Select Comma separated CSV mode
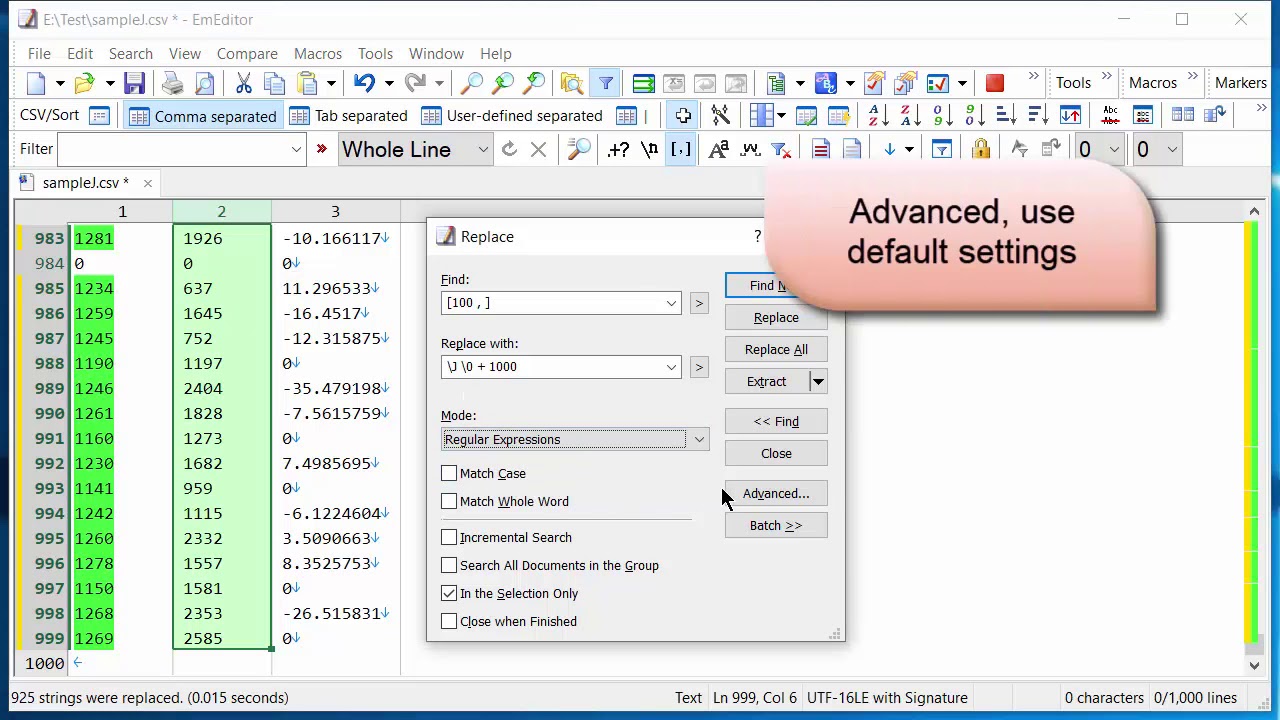 (x=203, y=116)
